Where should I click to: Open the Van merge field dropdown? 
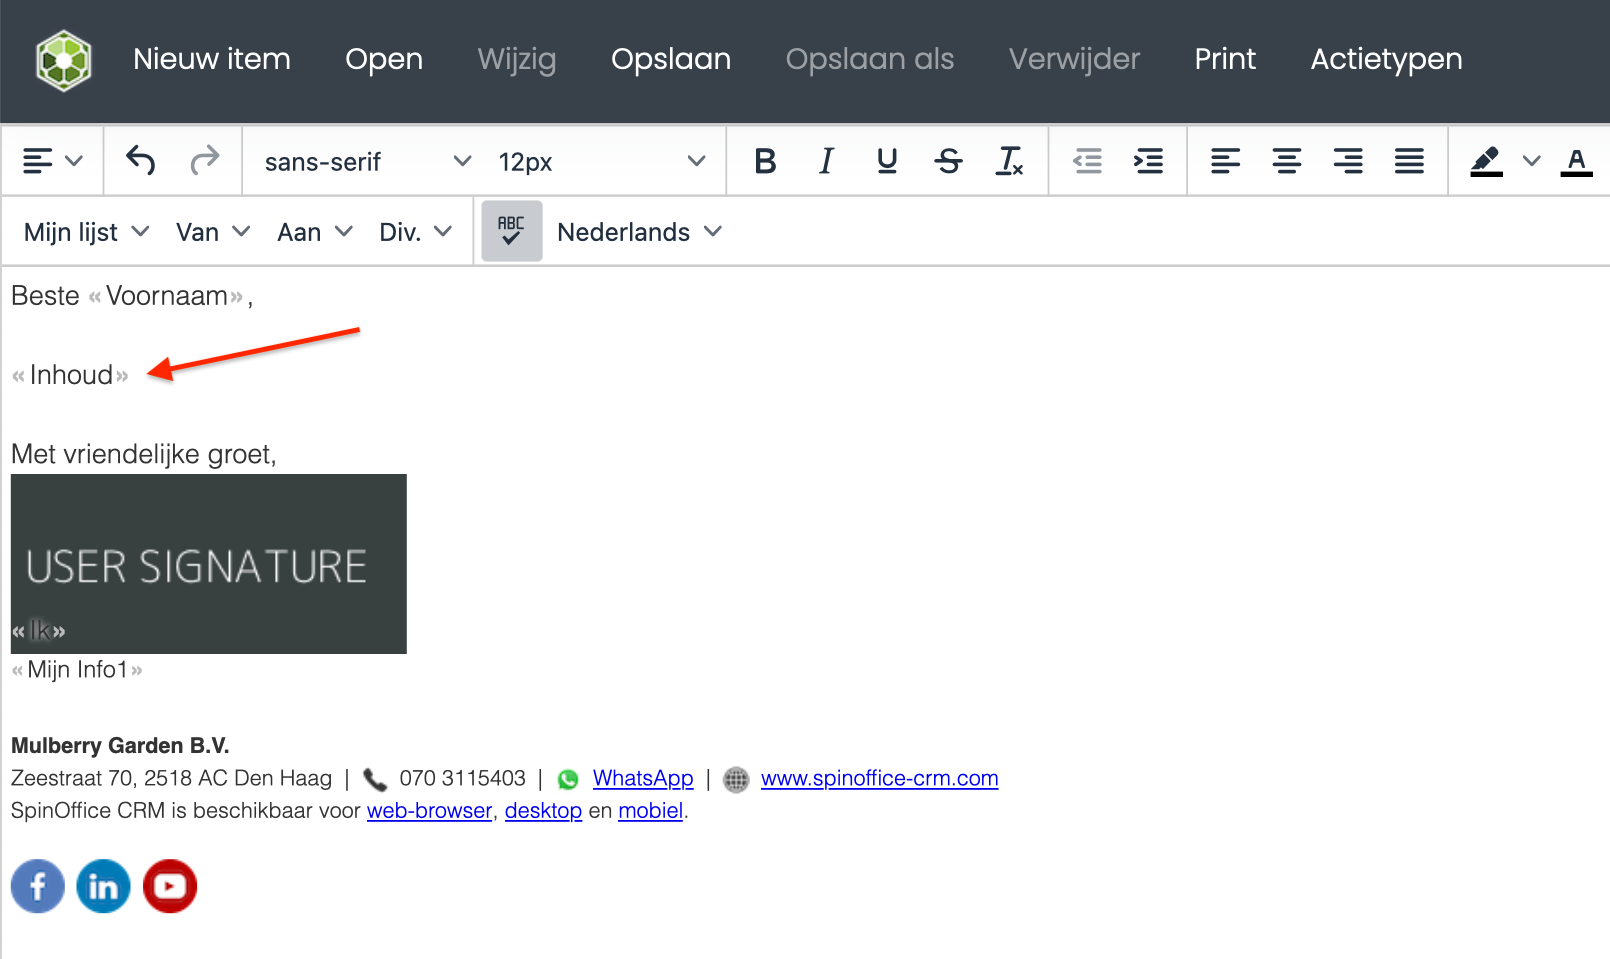click(x=212, y=232)
